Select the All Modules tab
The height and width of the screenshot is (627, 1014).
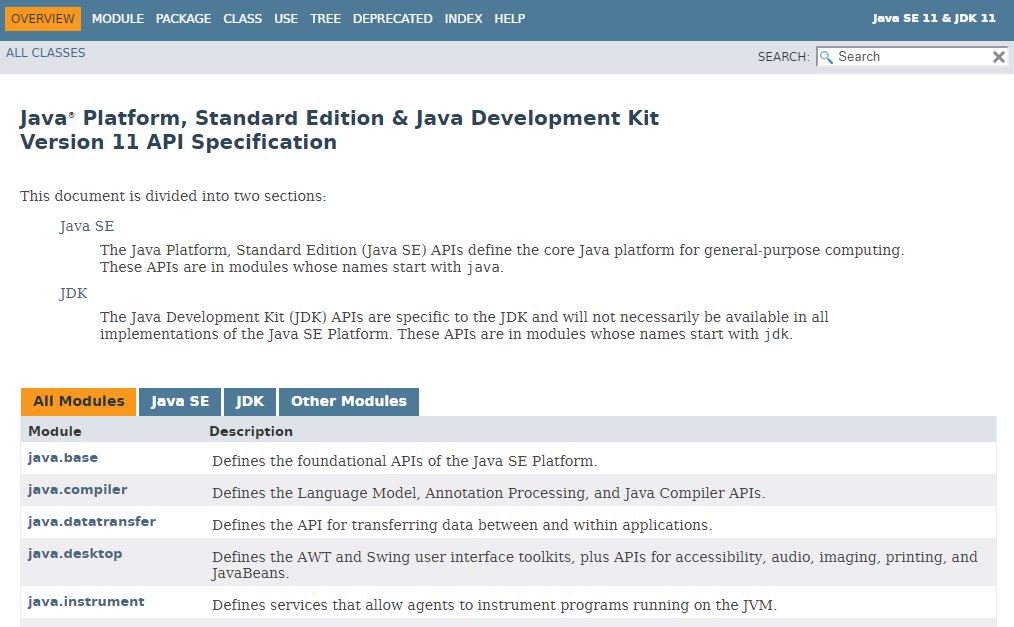(x=78, y=401)
